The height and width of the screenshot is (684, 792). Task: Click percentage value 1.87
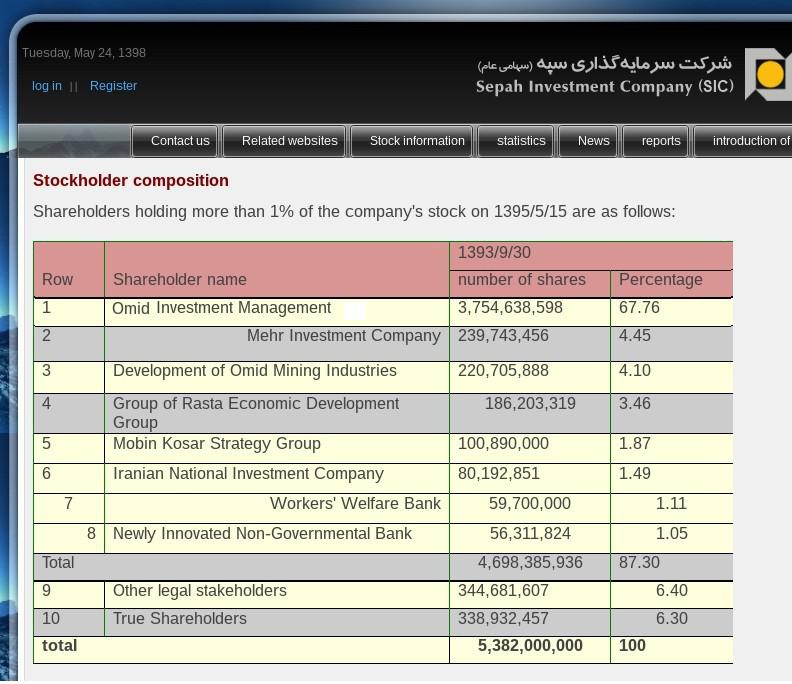pos(635,443)
